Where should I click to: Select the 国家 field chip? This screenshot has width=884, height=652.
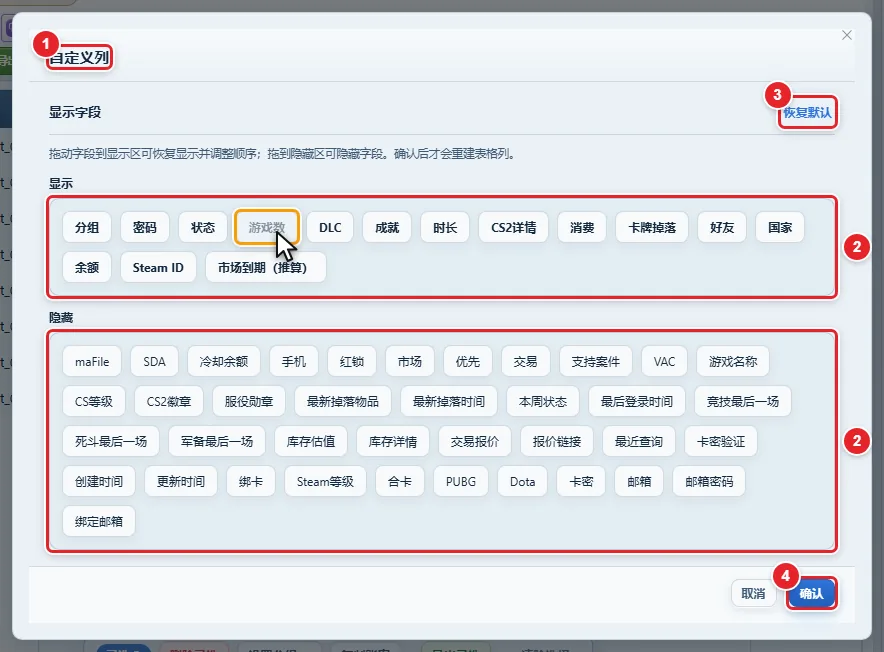click(780, 227)
